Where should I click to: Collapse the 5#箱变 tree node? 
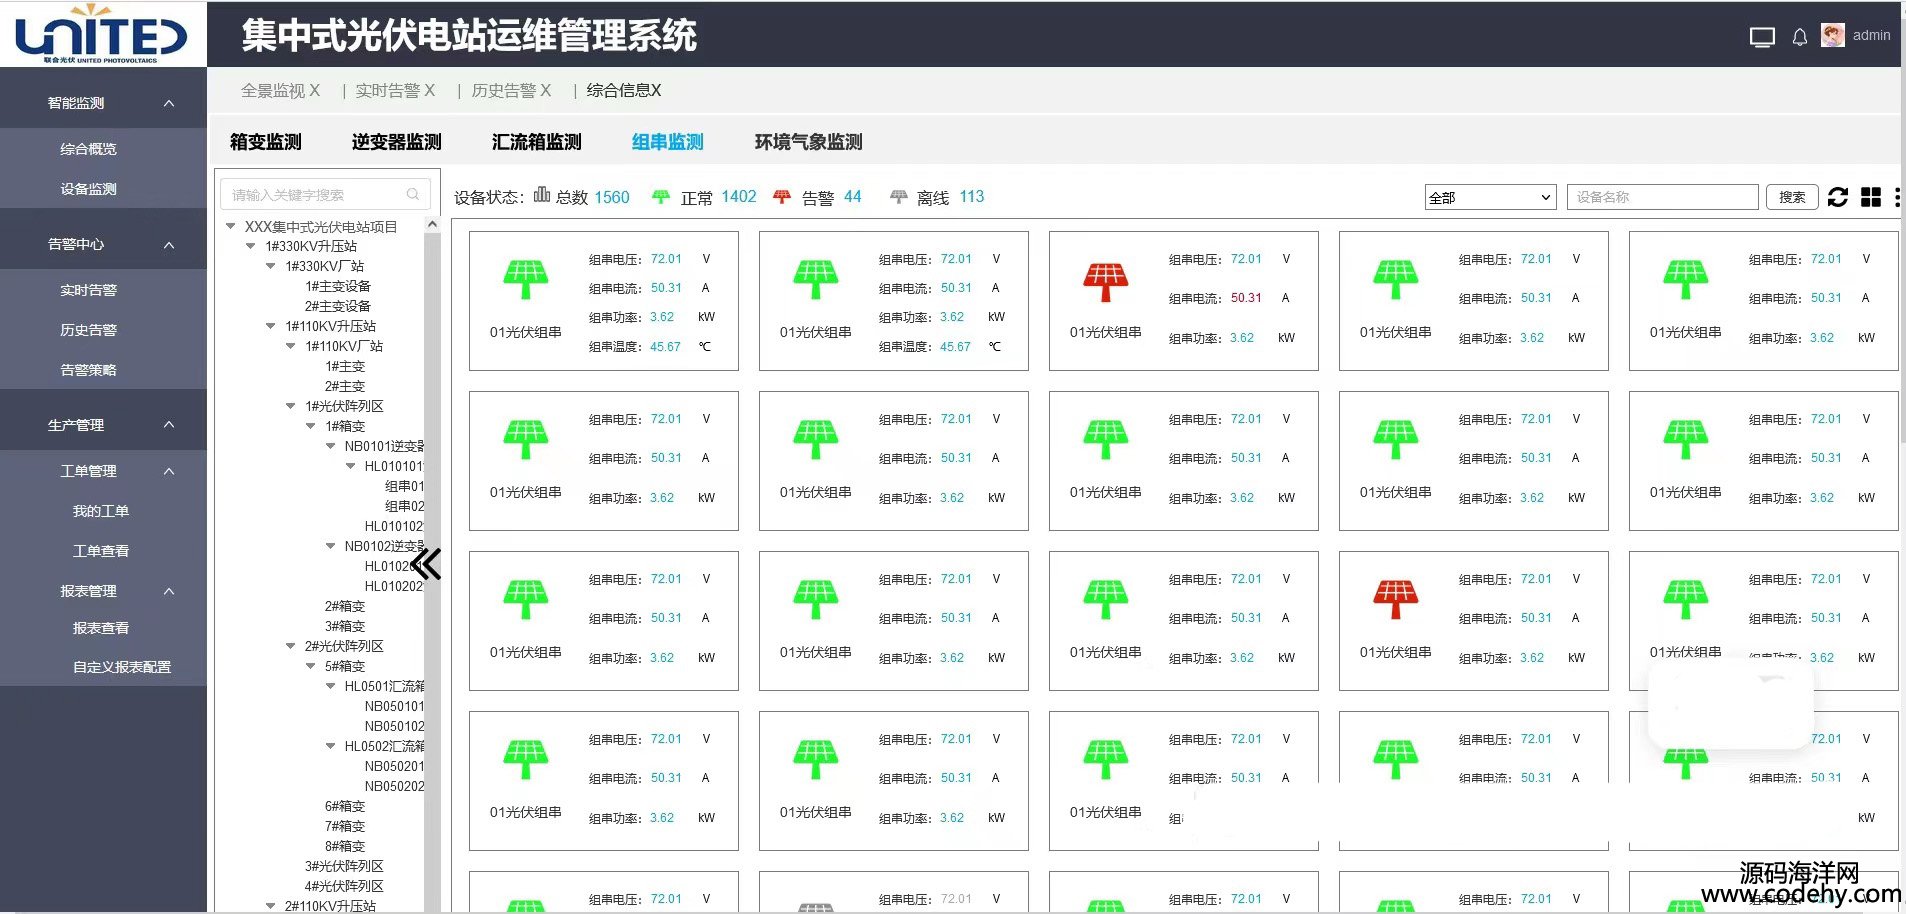pyautogui.click(x=311, y=666)
